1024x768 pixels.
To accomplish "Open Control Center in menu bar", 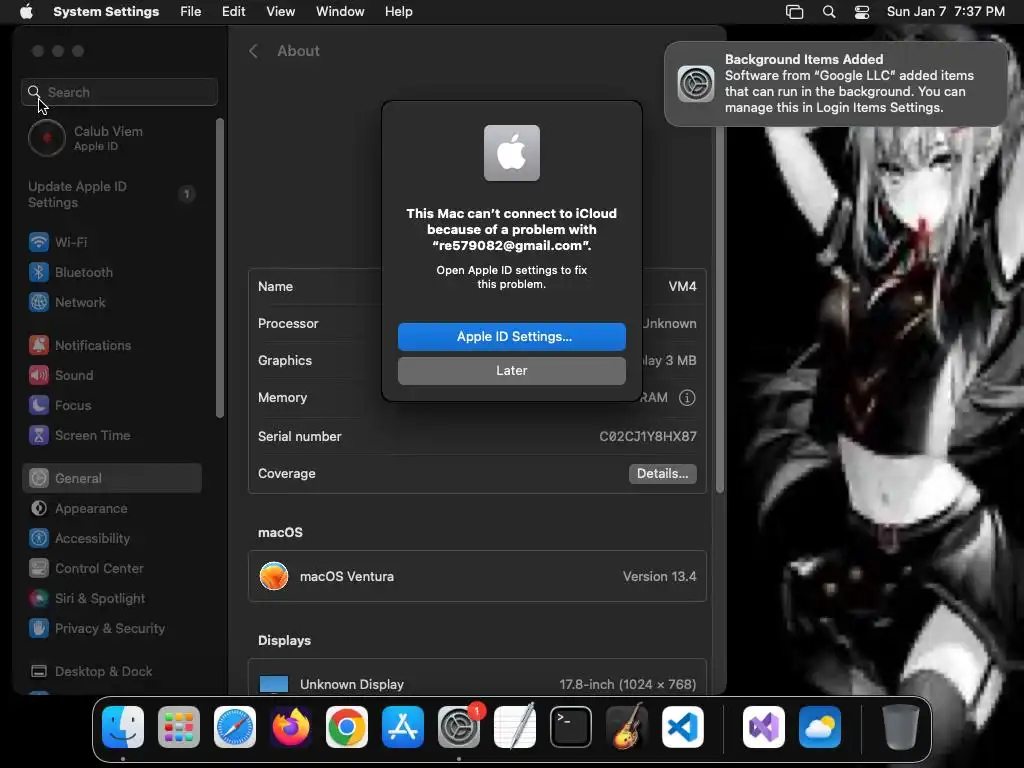I will pyautogui.click(x=862, y=12).
